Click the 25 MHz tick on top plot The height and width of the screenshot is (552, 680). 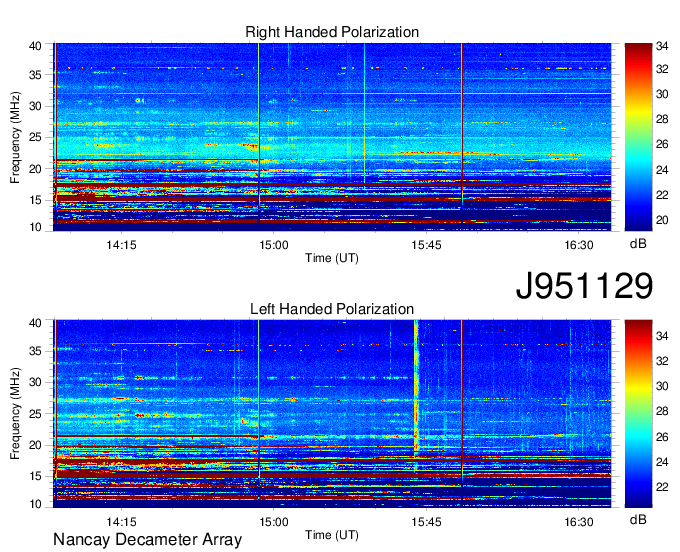coord(35,137)
